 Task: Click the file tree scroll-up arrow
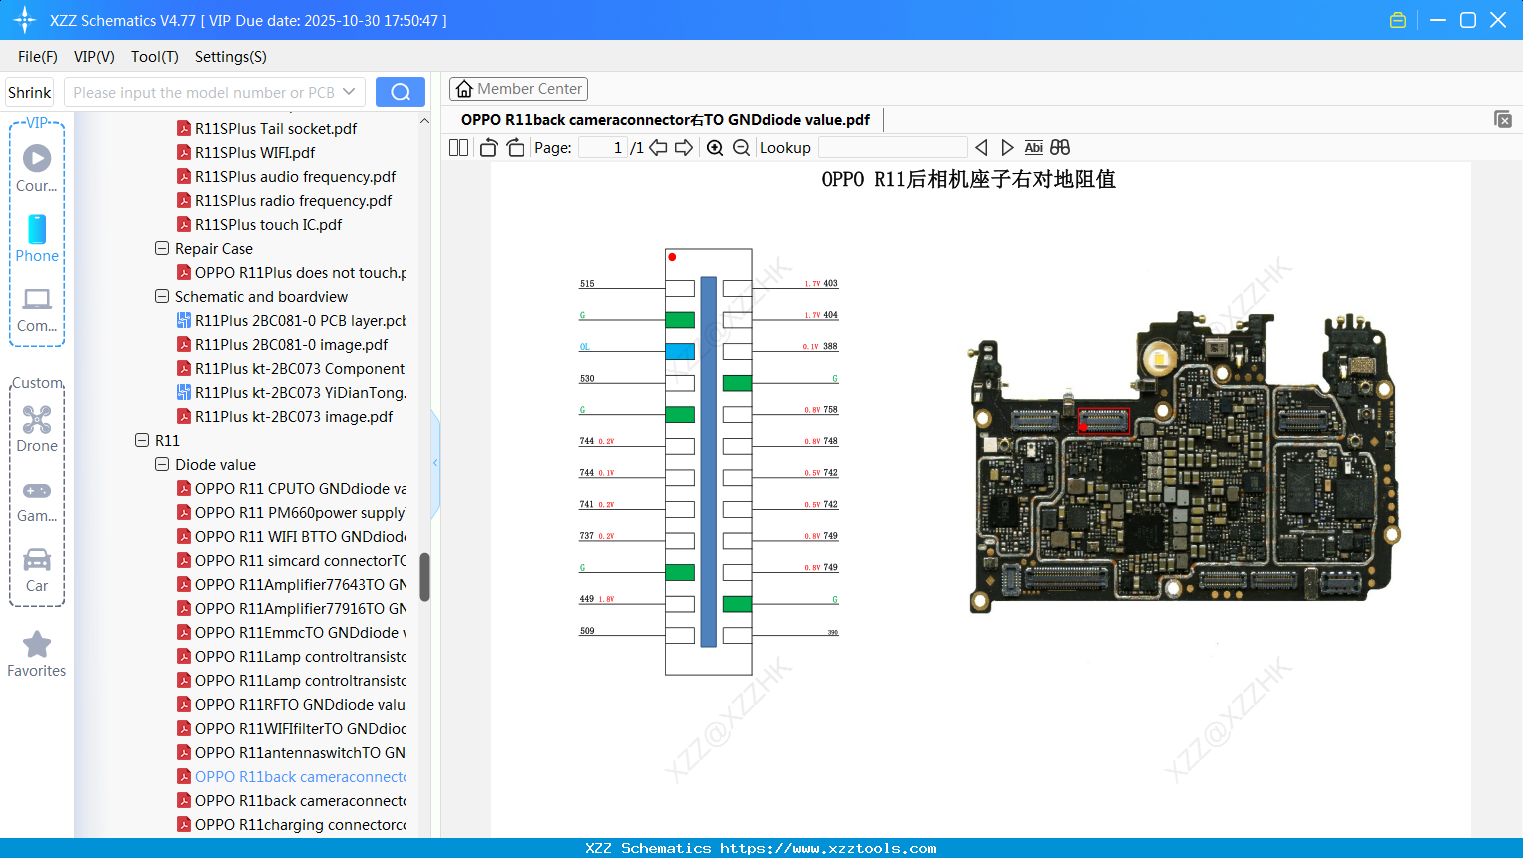tap(424, 121)
